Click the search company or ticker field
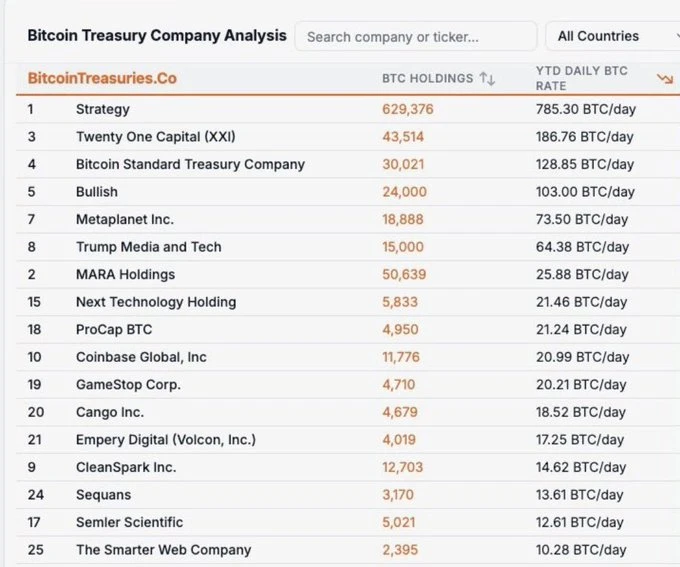Viewport: 680px width, 567px height. point(415,37)
